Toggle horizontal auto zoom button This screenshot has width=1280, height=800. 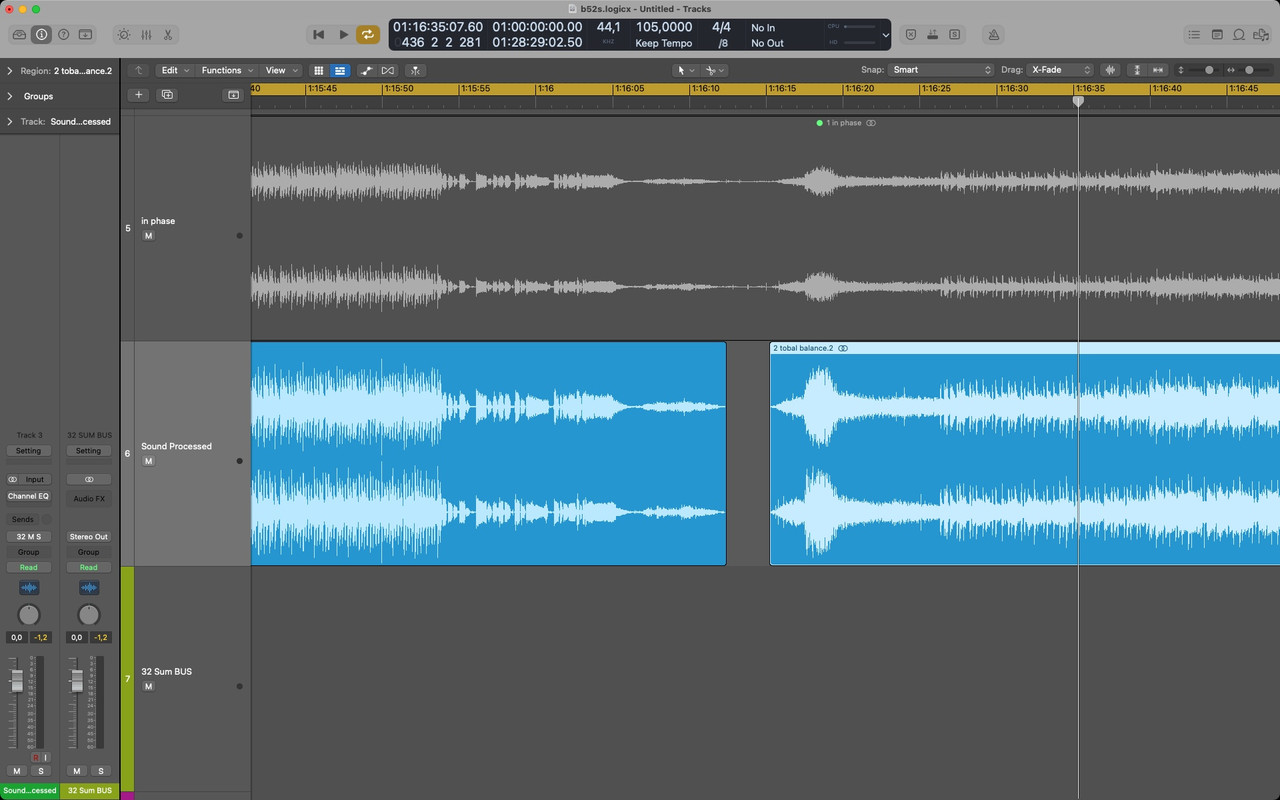(1158, 70)
